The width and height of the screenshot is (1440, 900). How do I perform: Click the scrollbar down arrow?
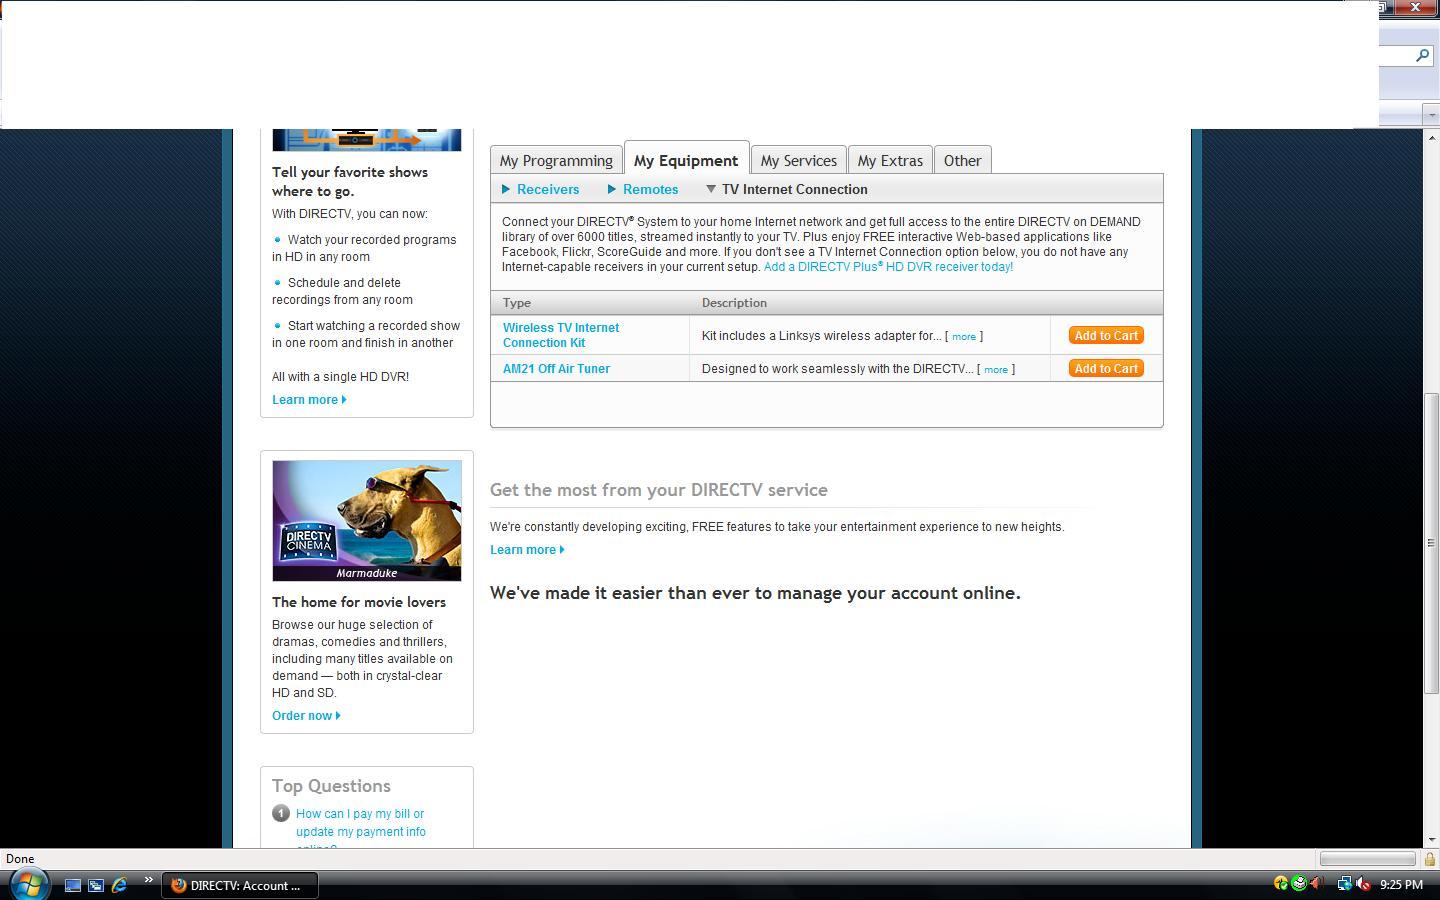(x=1431, y=840)
